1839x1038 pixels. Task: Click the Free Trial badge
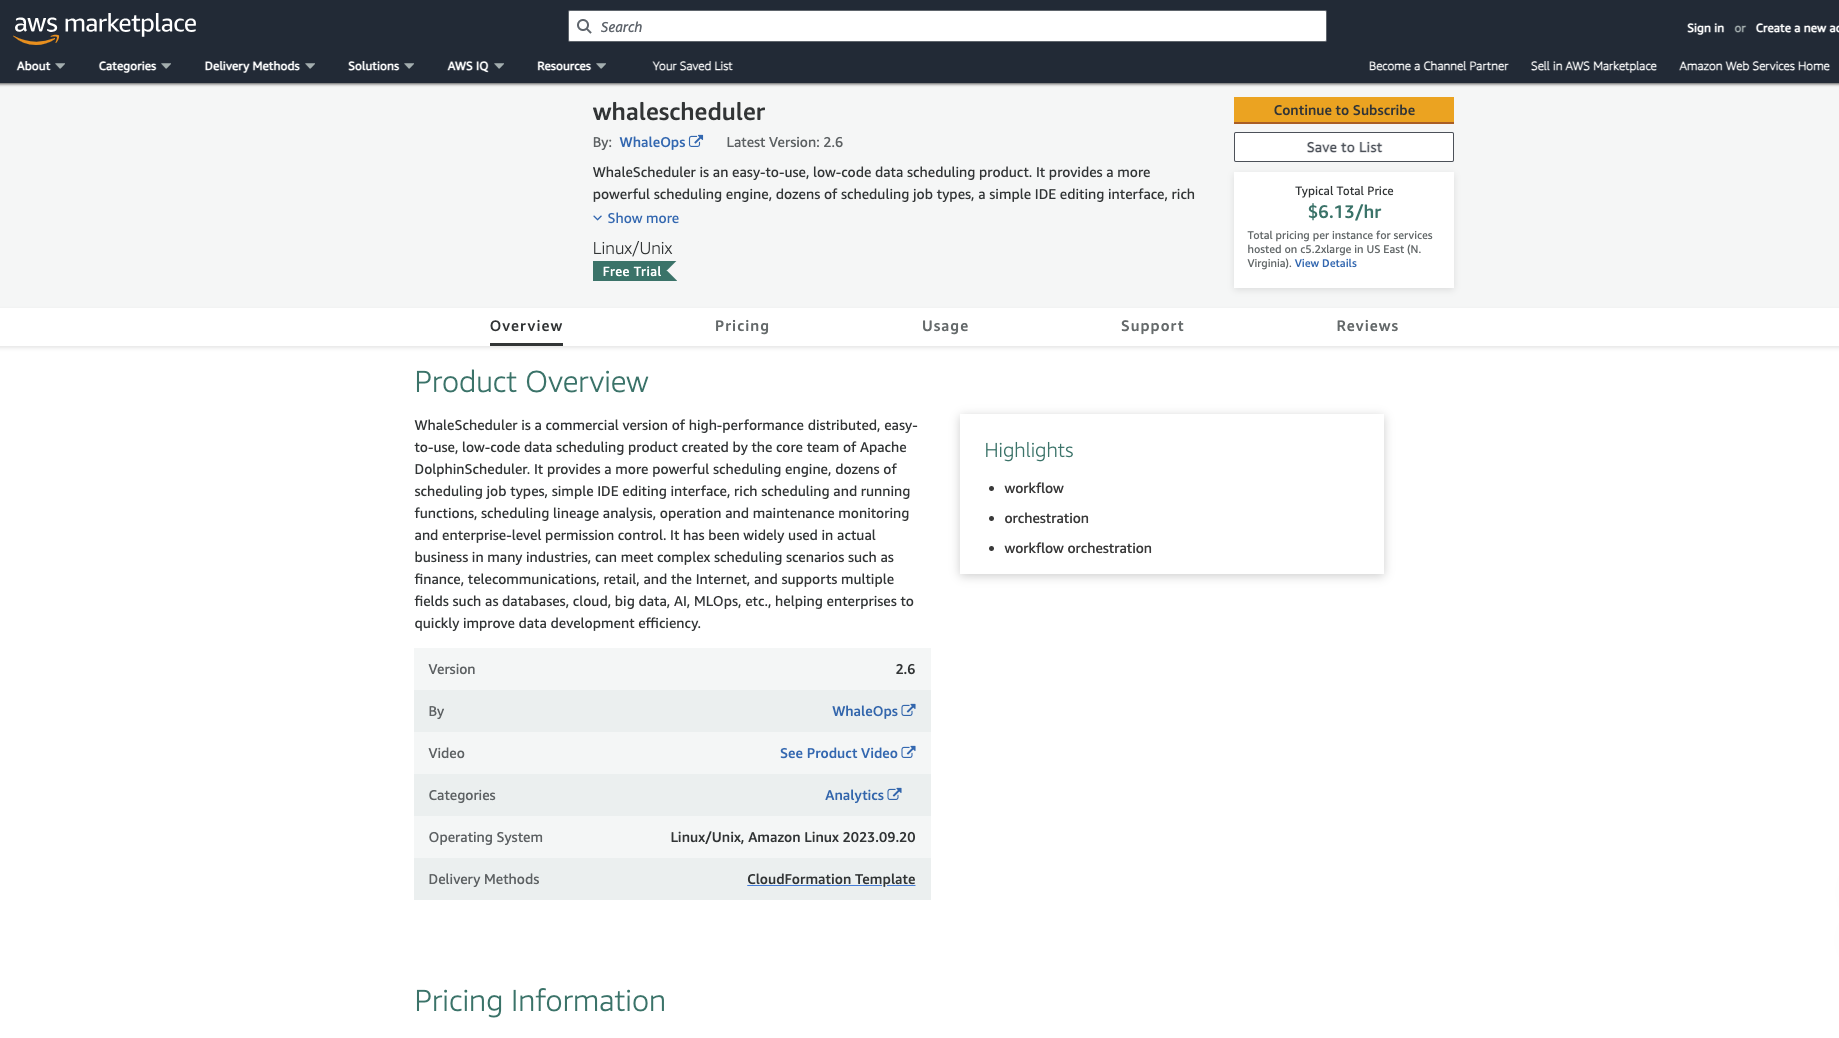(634, 271)
